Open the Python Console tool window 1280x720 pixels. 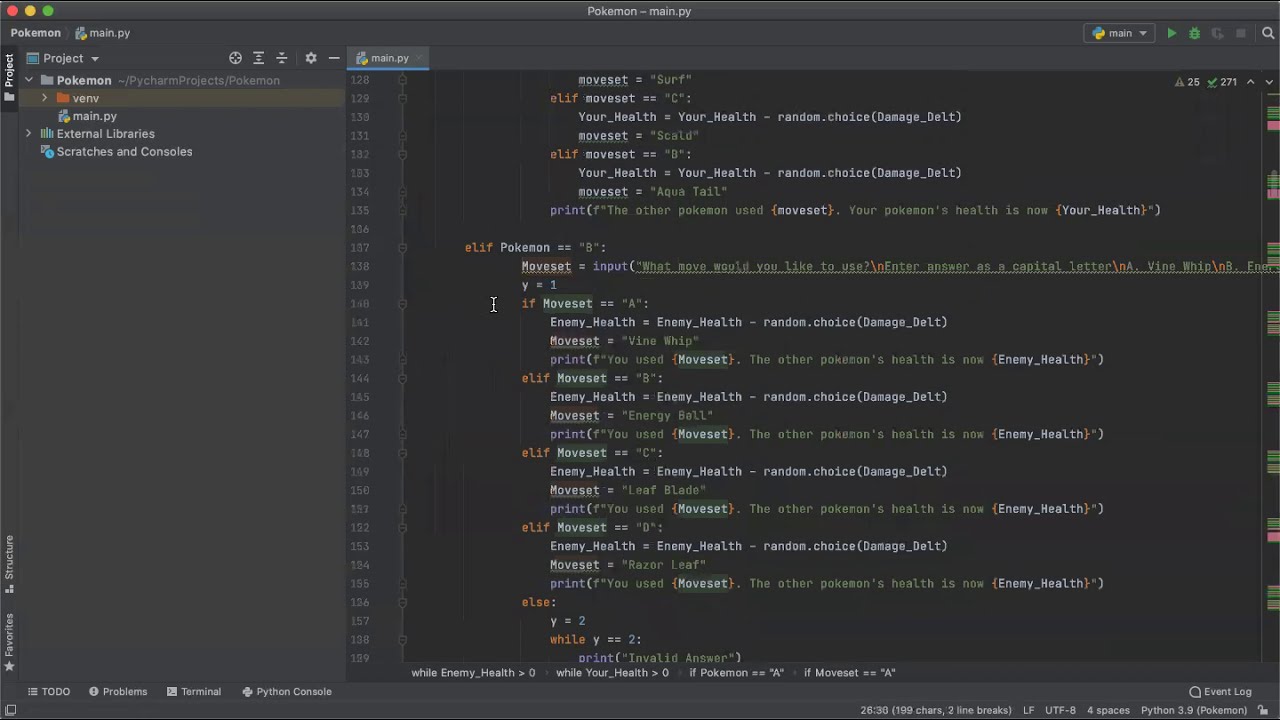286,691
